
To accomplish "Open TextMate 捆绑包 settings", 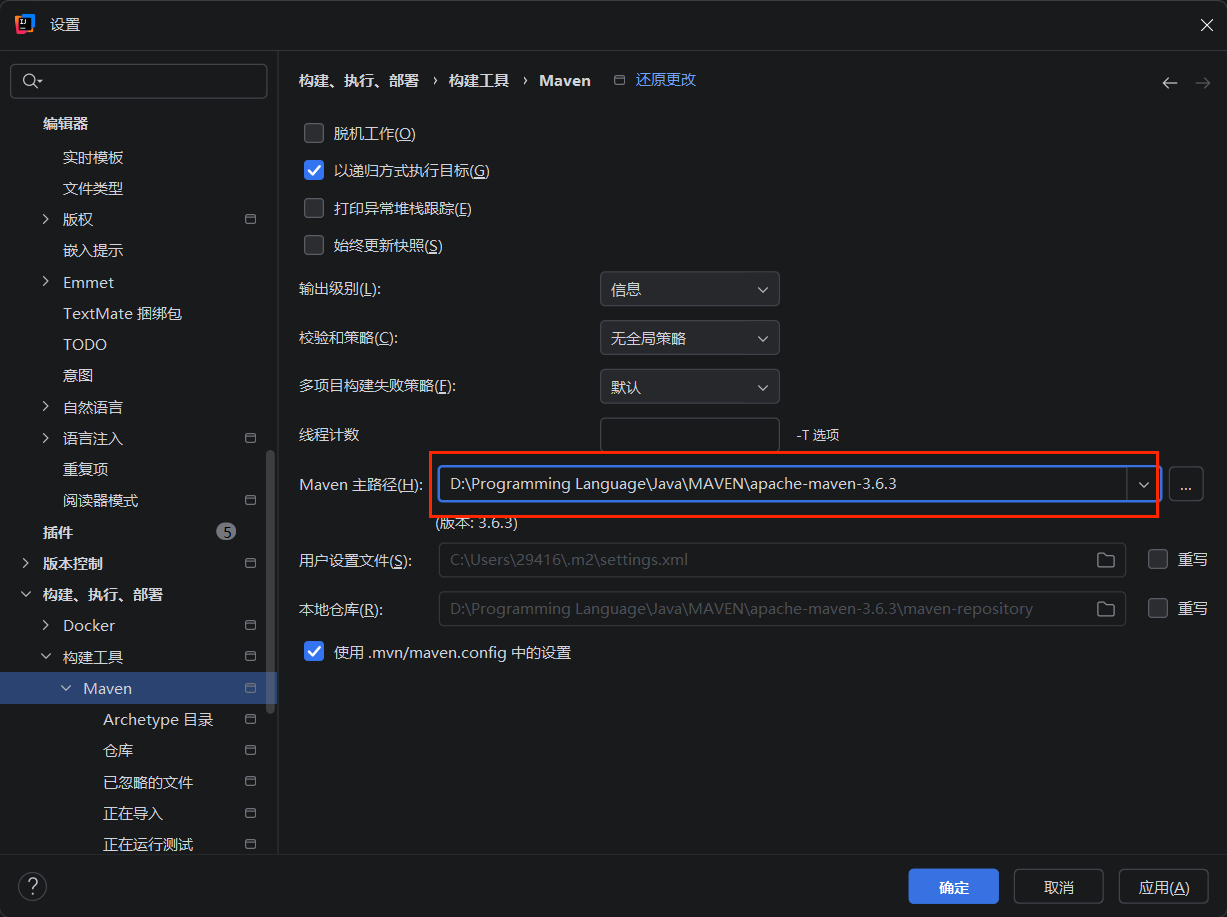I will click(122, 313).
